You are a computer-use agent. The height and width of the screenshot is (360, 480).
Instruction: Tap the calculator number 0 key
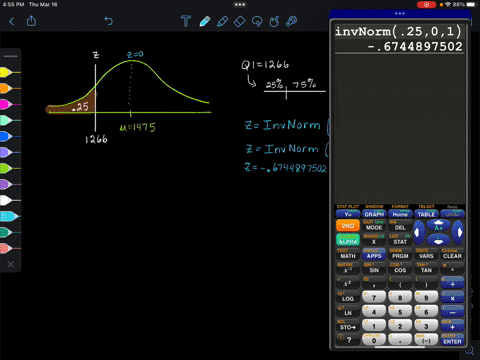[374, 340]
